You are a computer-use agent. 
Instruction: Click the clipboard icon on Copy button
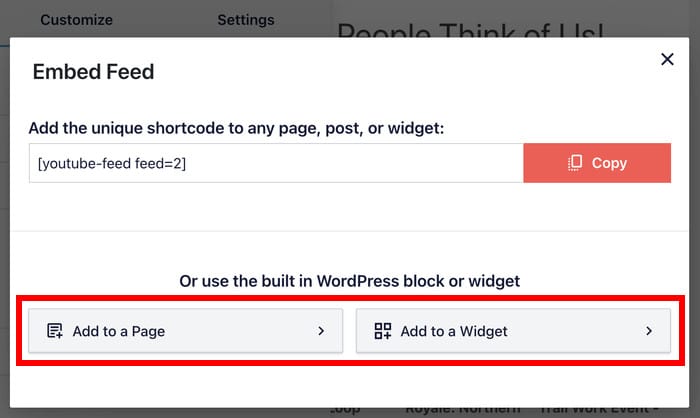[575, 163]
